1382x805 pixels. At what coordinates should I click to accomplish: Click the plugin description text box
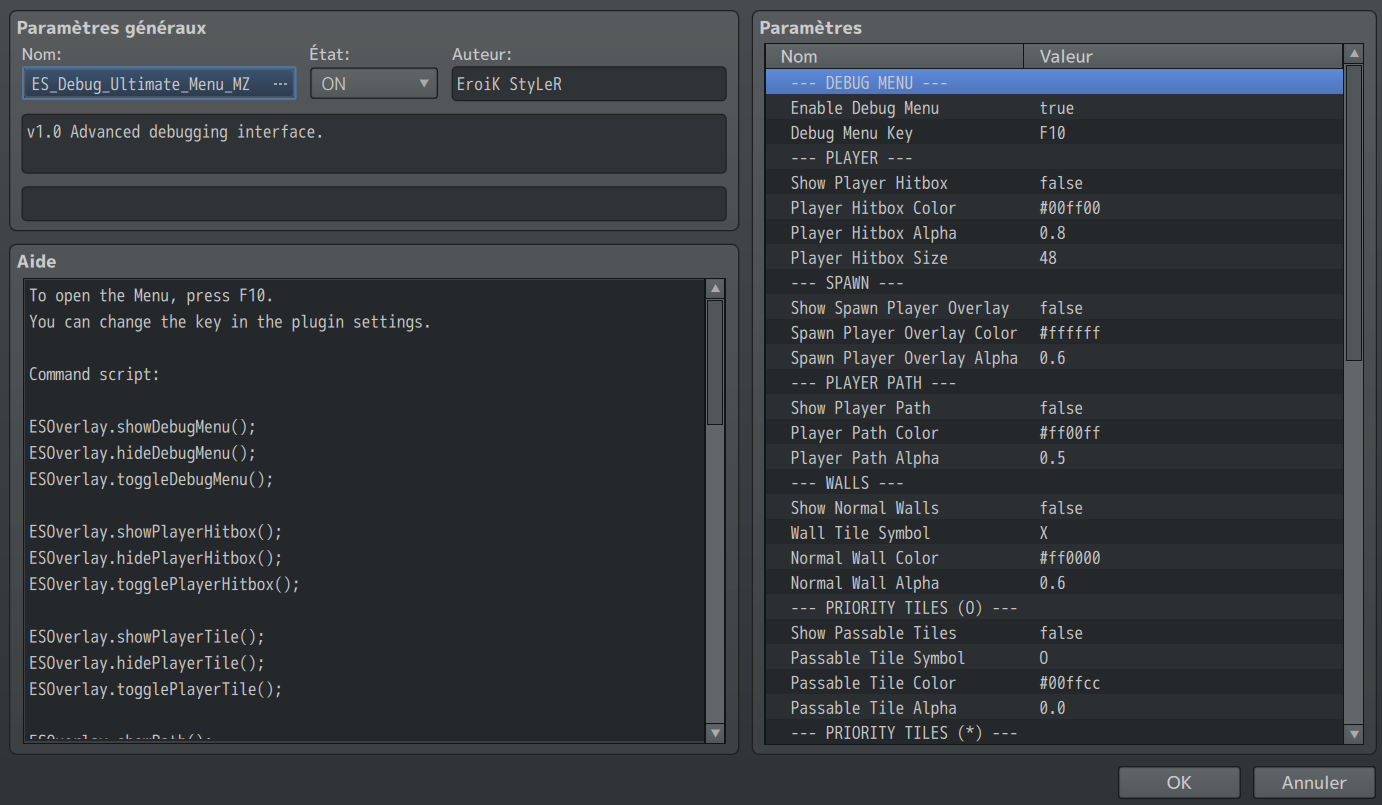click(x=374, y=143)
